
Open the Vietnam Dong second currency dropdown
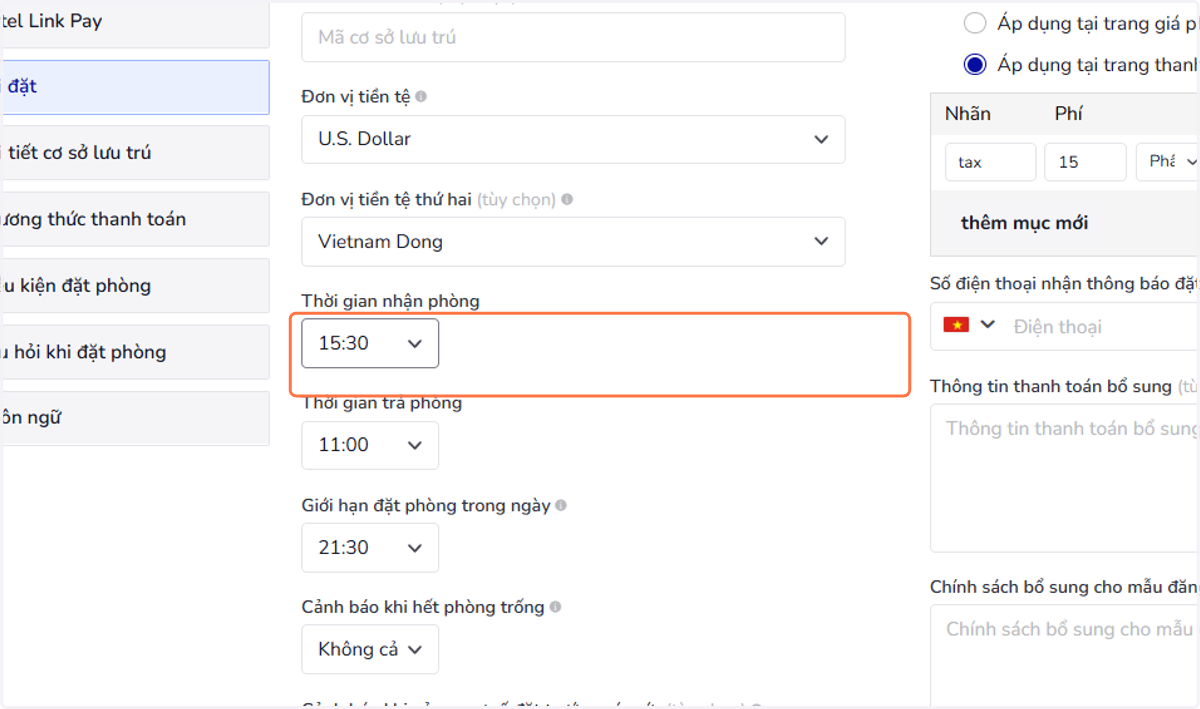(x=573, y=241)
